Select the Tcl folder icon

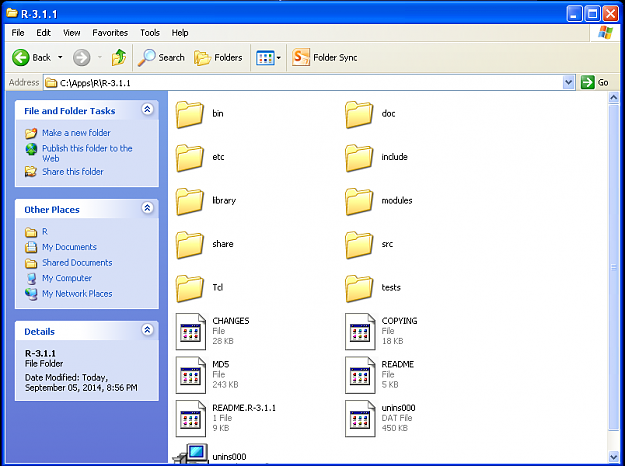pos(190,288)
